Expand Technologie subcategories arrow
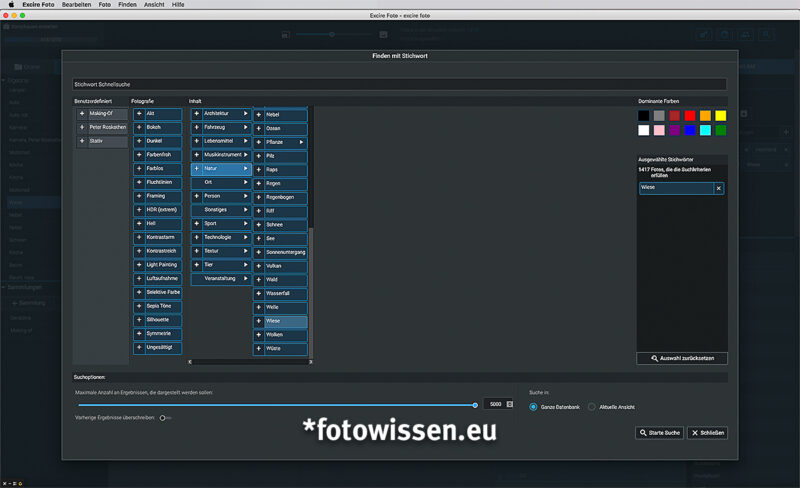 [245, 237]
